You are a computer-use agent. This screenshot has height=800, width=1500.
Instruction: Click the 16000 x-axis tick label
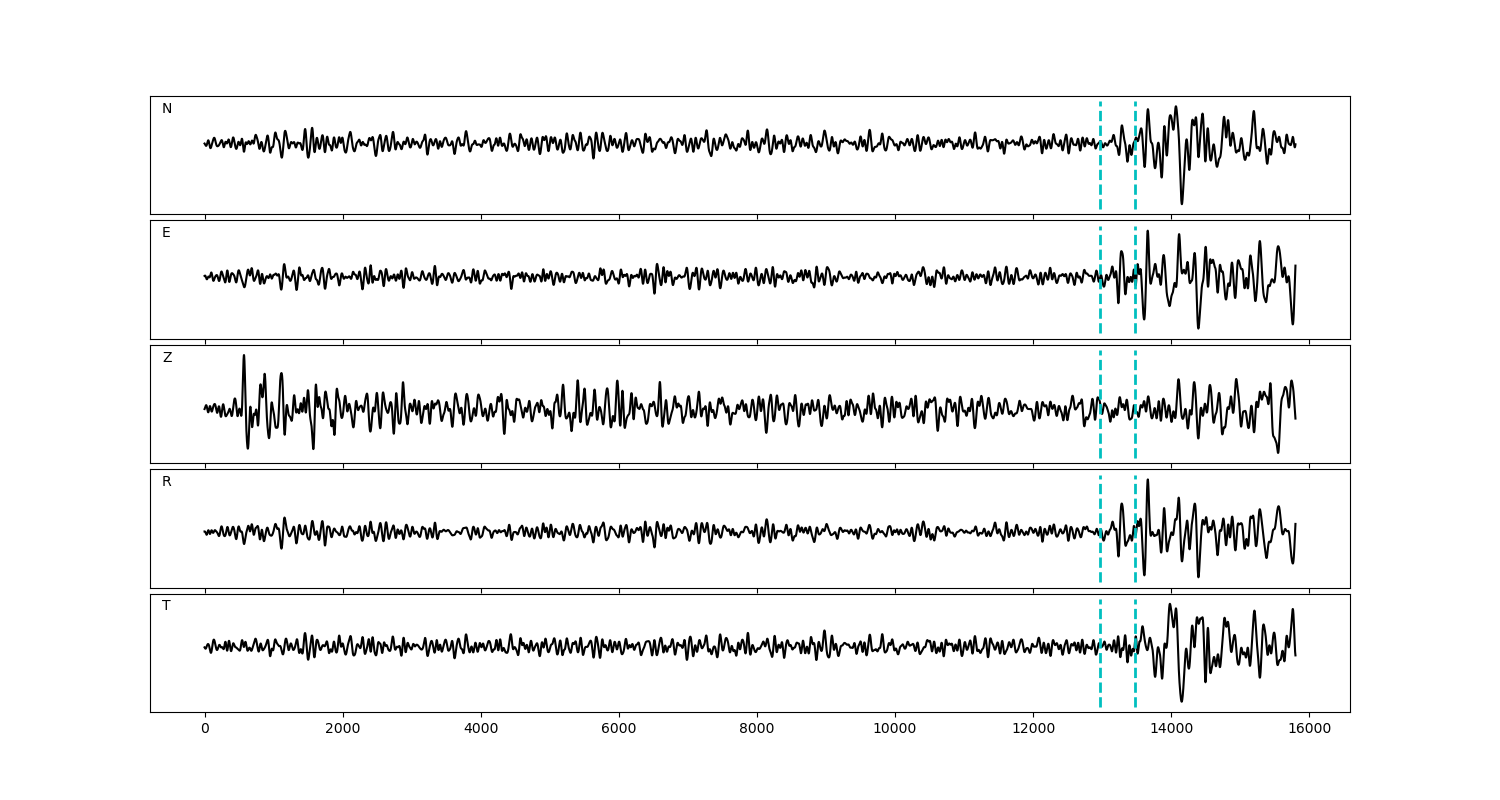coord(1309,730)
